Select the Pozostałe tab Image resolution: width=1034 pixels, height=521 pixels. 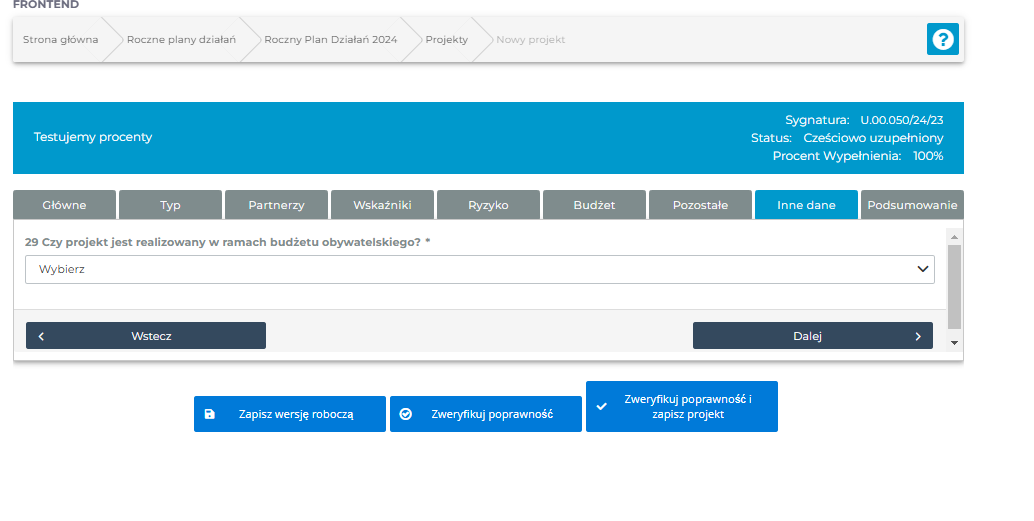(x=700, y=205)
